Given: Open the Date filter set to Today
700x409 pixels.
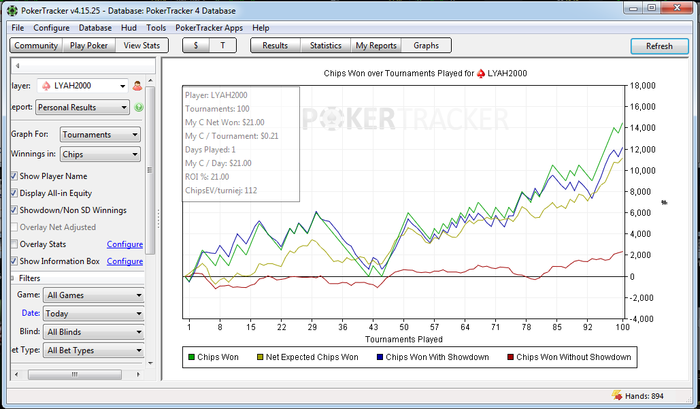Looking at the screenshot, I should [94, 313].
